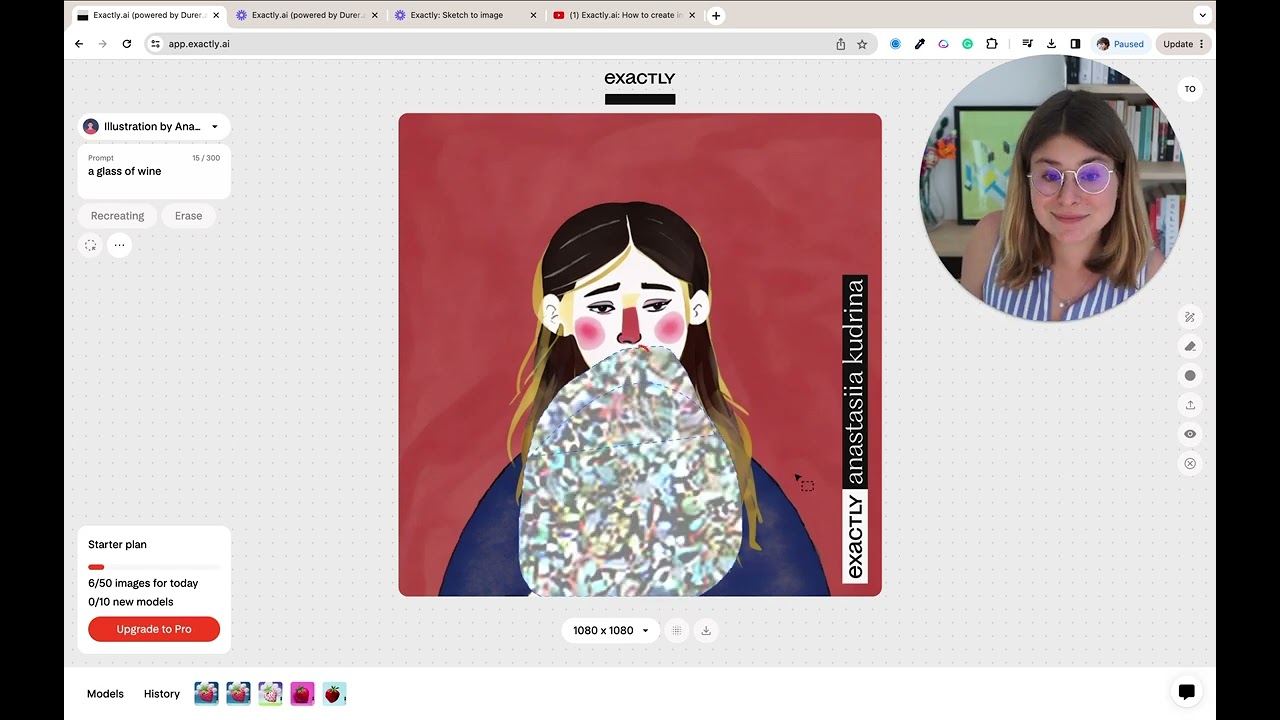This screenshot has height=720, width=1280.
Task: Switch to the Exactly: Sketch to image tab
Action: pos(457,15)
